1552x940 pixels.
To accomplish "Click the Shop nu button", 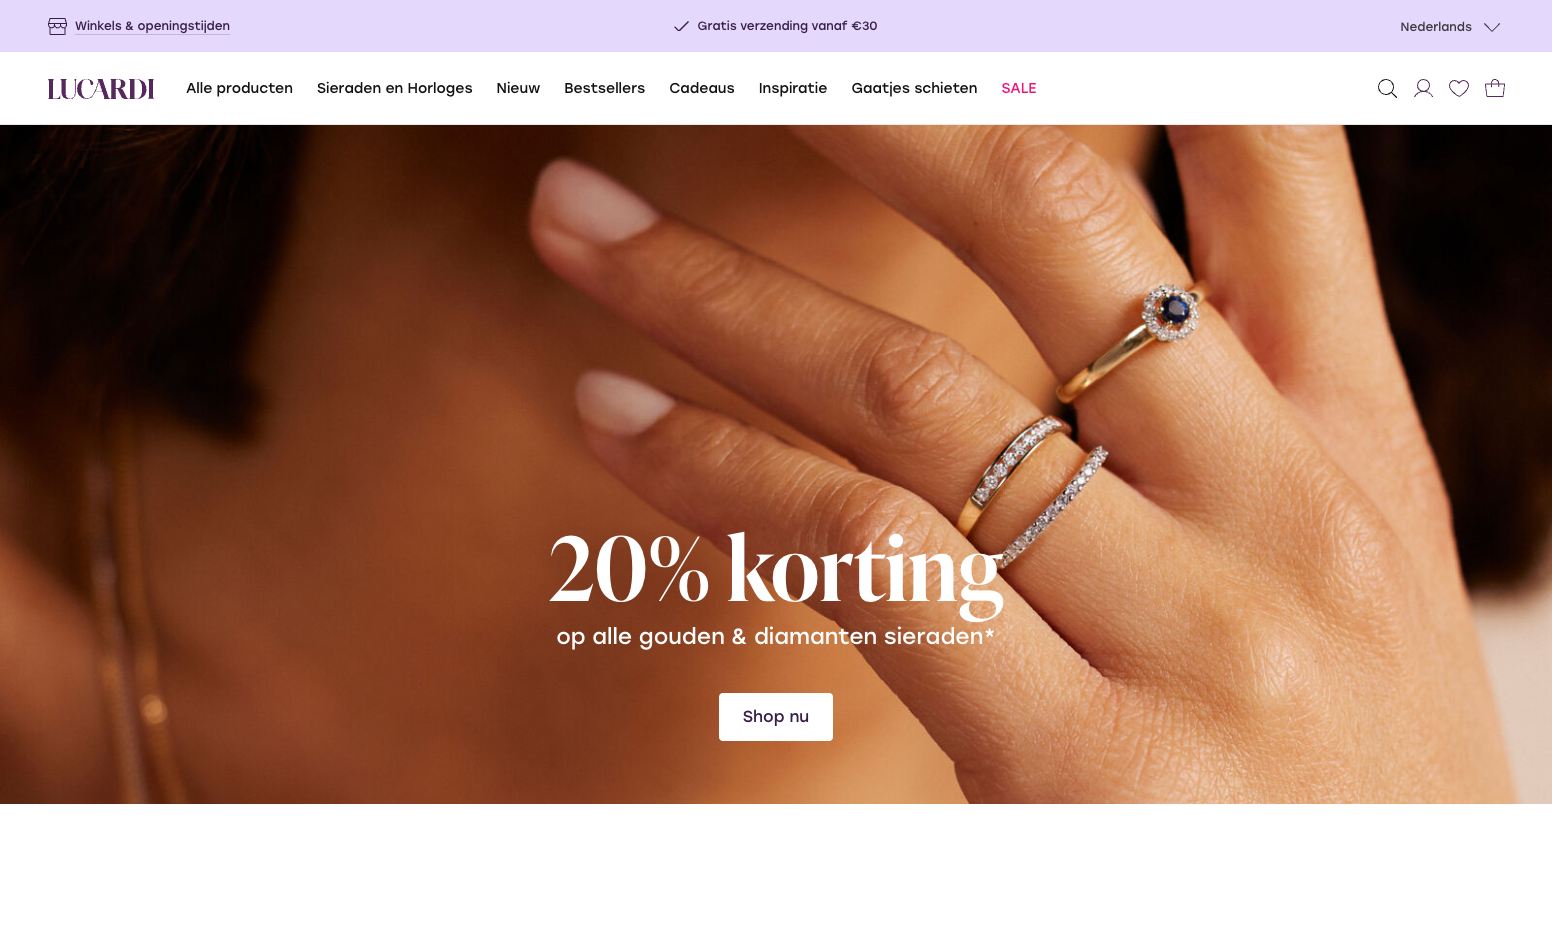I will [776, 717].
